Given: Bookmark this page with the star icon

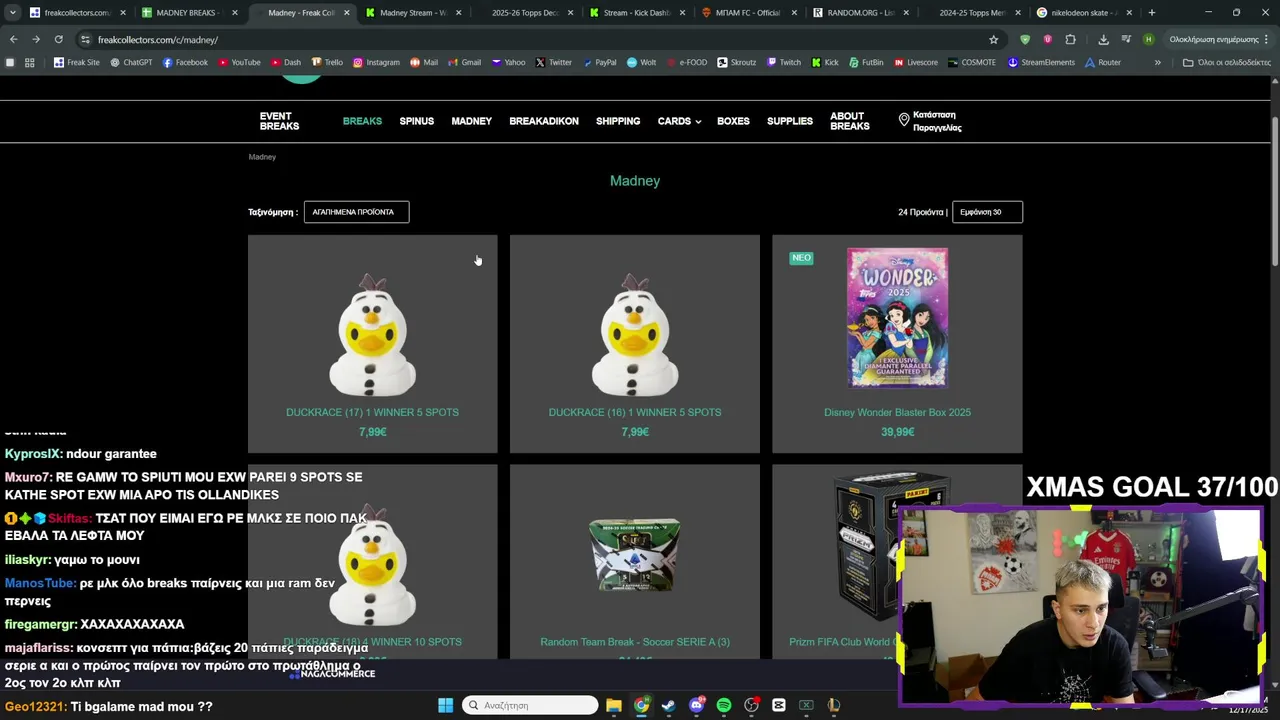Looking at the screenshot, I should pyautogui.click(x=993, y=39).
